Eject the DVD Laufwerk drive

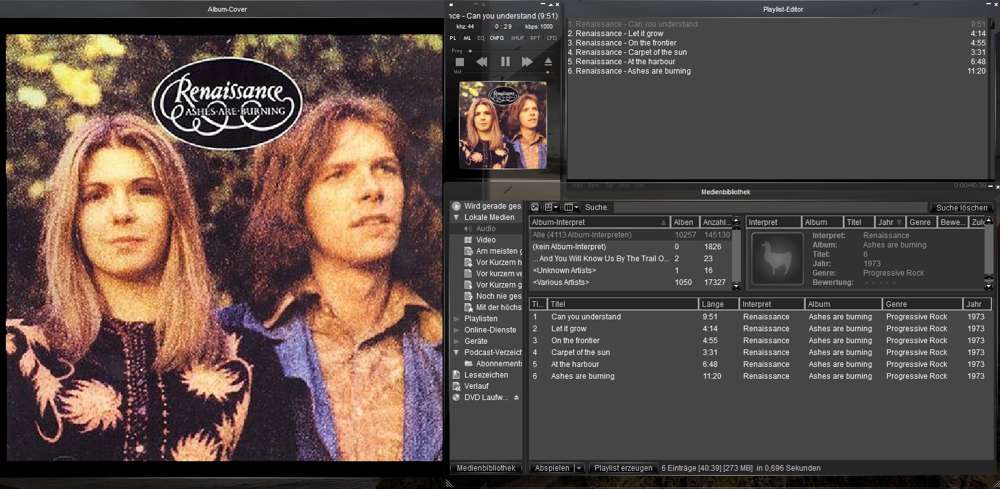(517, 398)
